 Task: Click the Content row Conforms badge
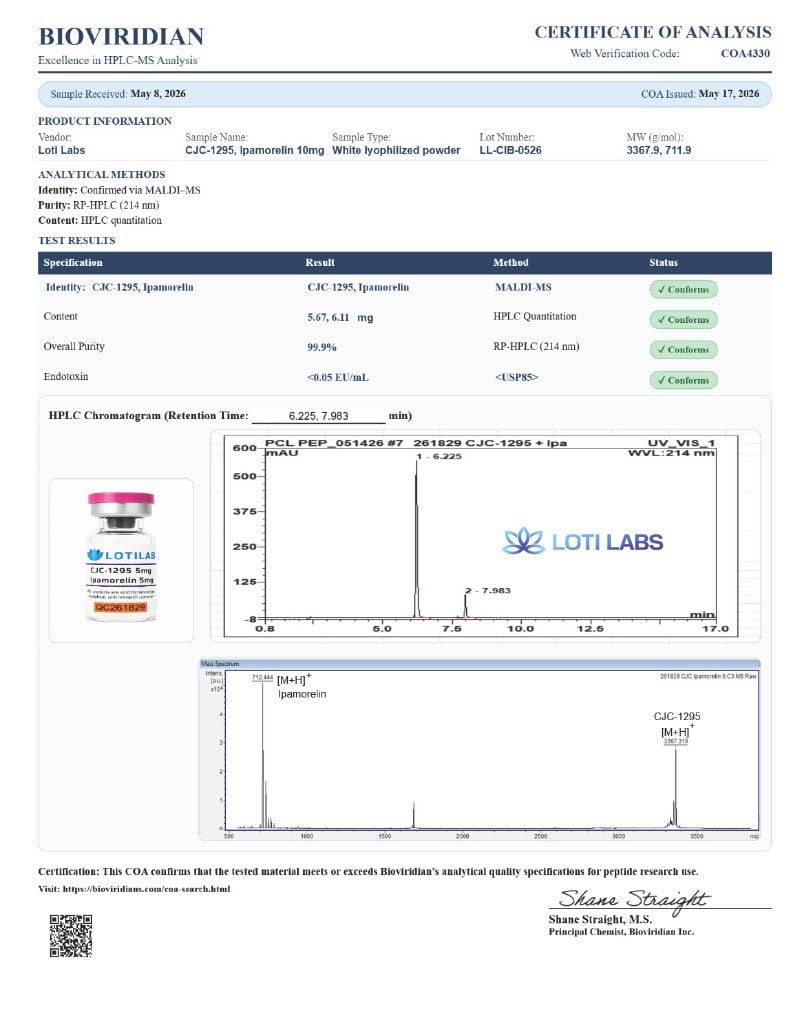(683, 319)
